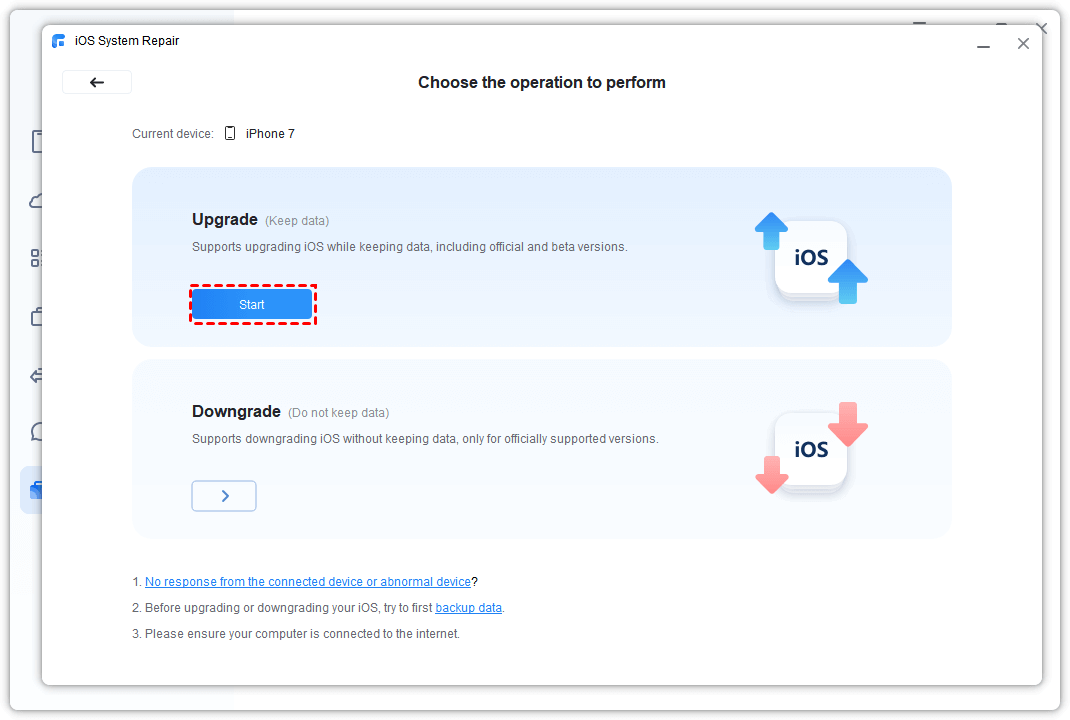1070x720 pixels.
Task: Open the no response from connected device link
Action: tap(307, 582)
